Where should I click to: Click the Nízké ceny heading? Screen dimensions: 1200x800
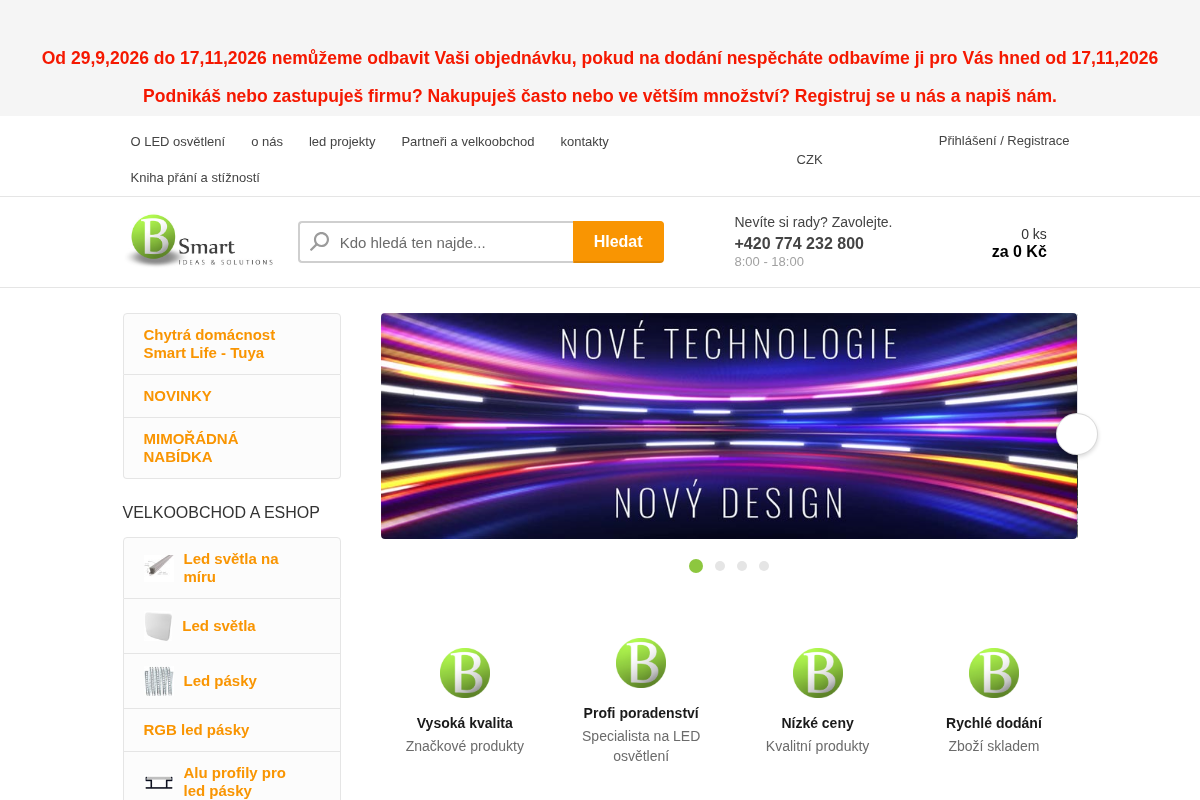pos(818,723)
